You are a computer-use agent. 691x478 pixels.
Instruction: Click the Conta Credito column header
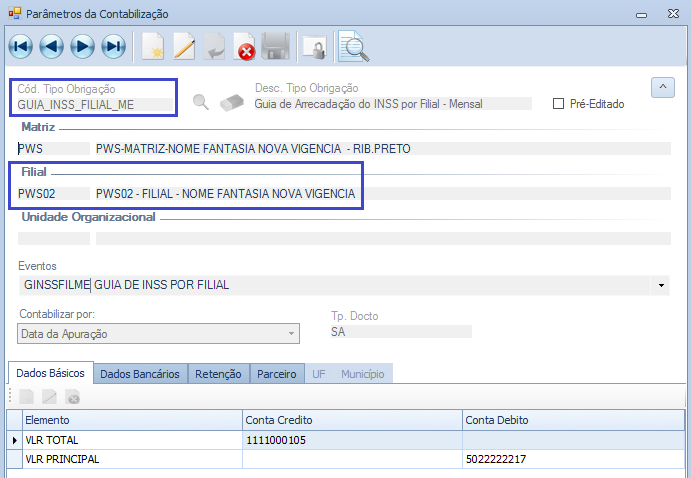click(x=351, y=420)
